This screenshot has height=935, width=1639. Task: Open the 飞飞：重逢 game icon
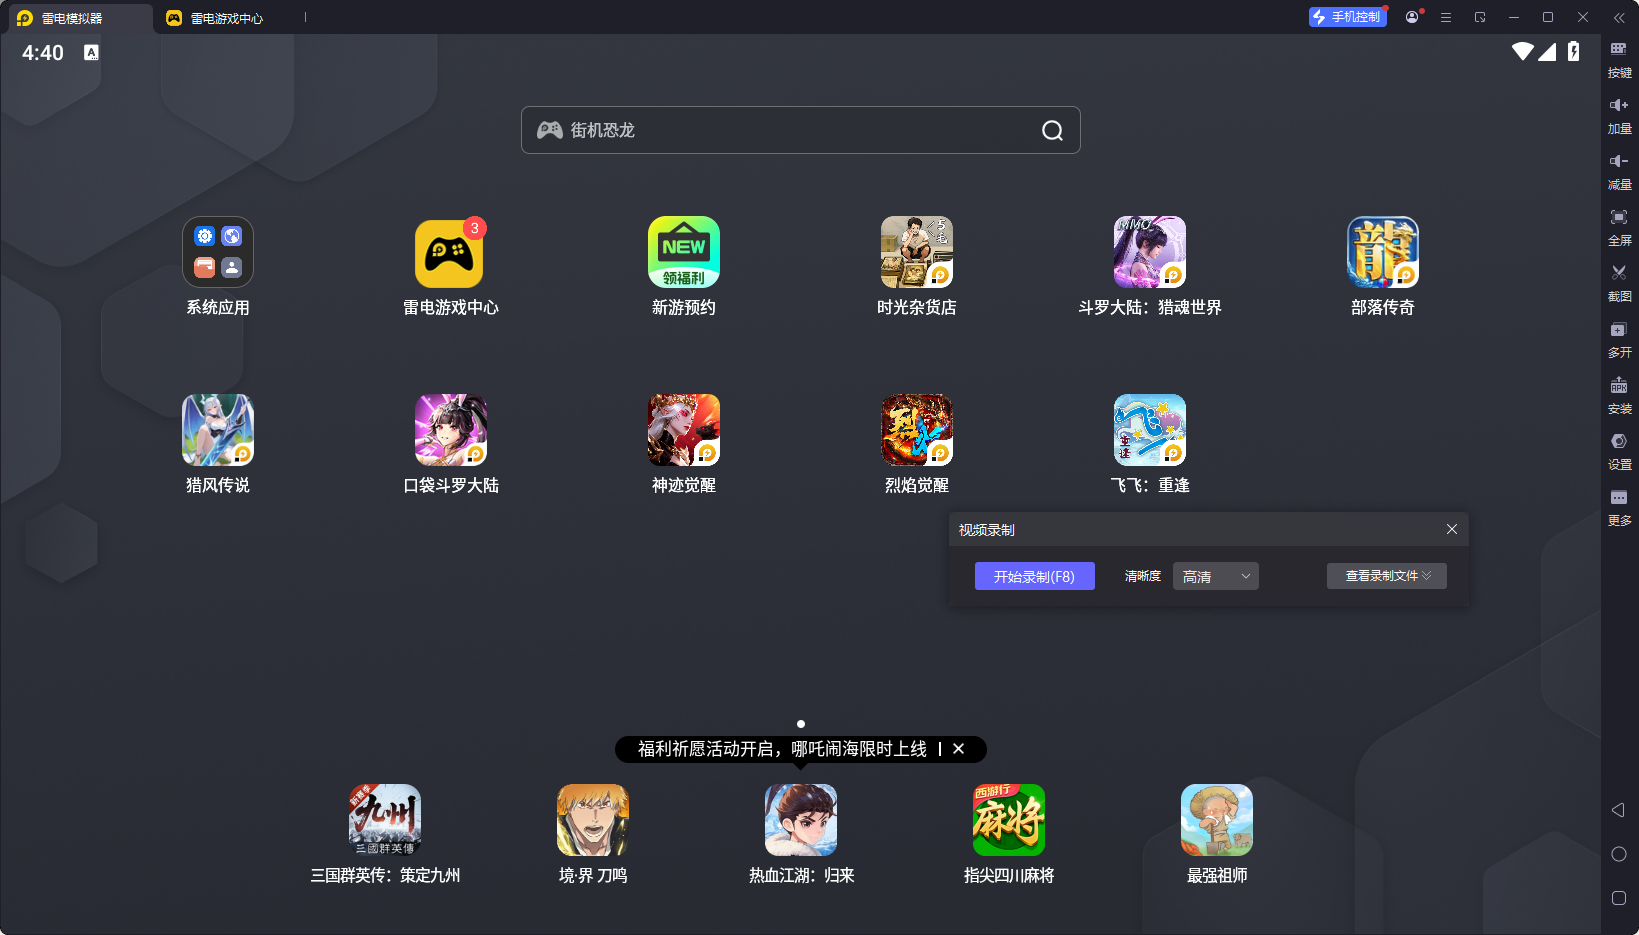(x=1150, y=430)
